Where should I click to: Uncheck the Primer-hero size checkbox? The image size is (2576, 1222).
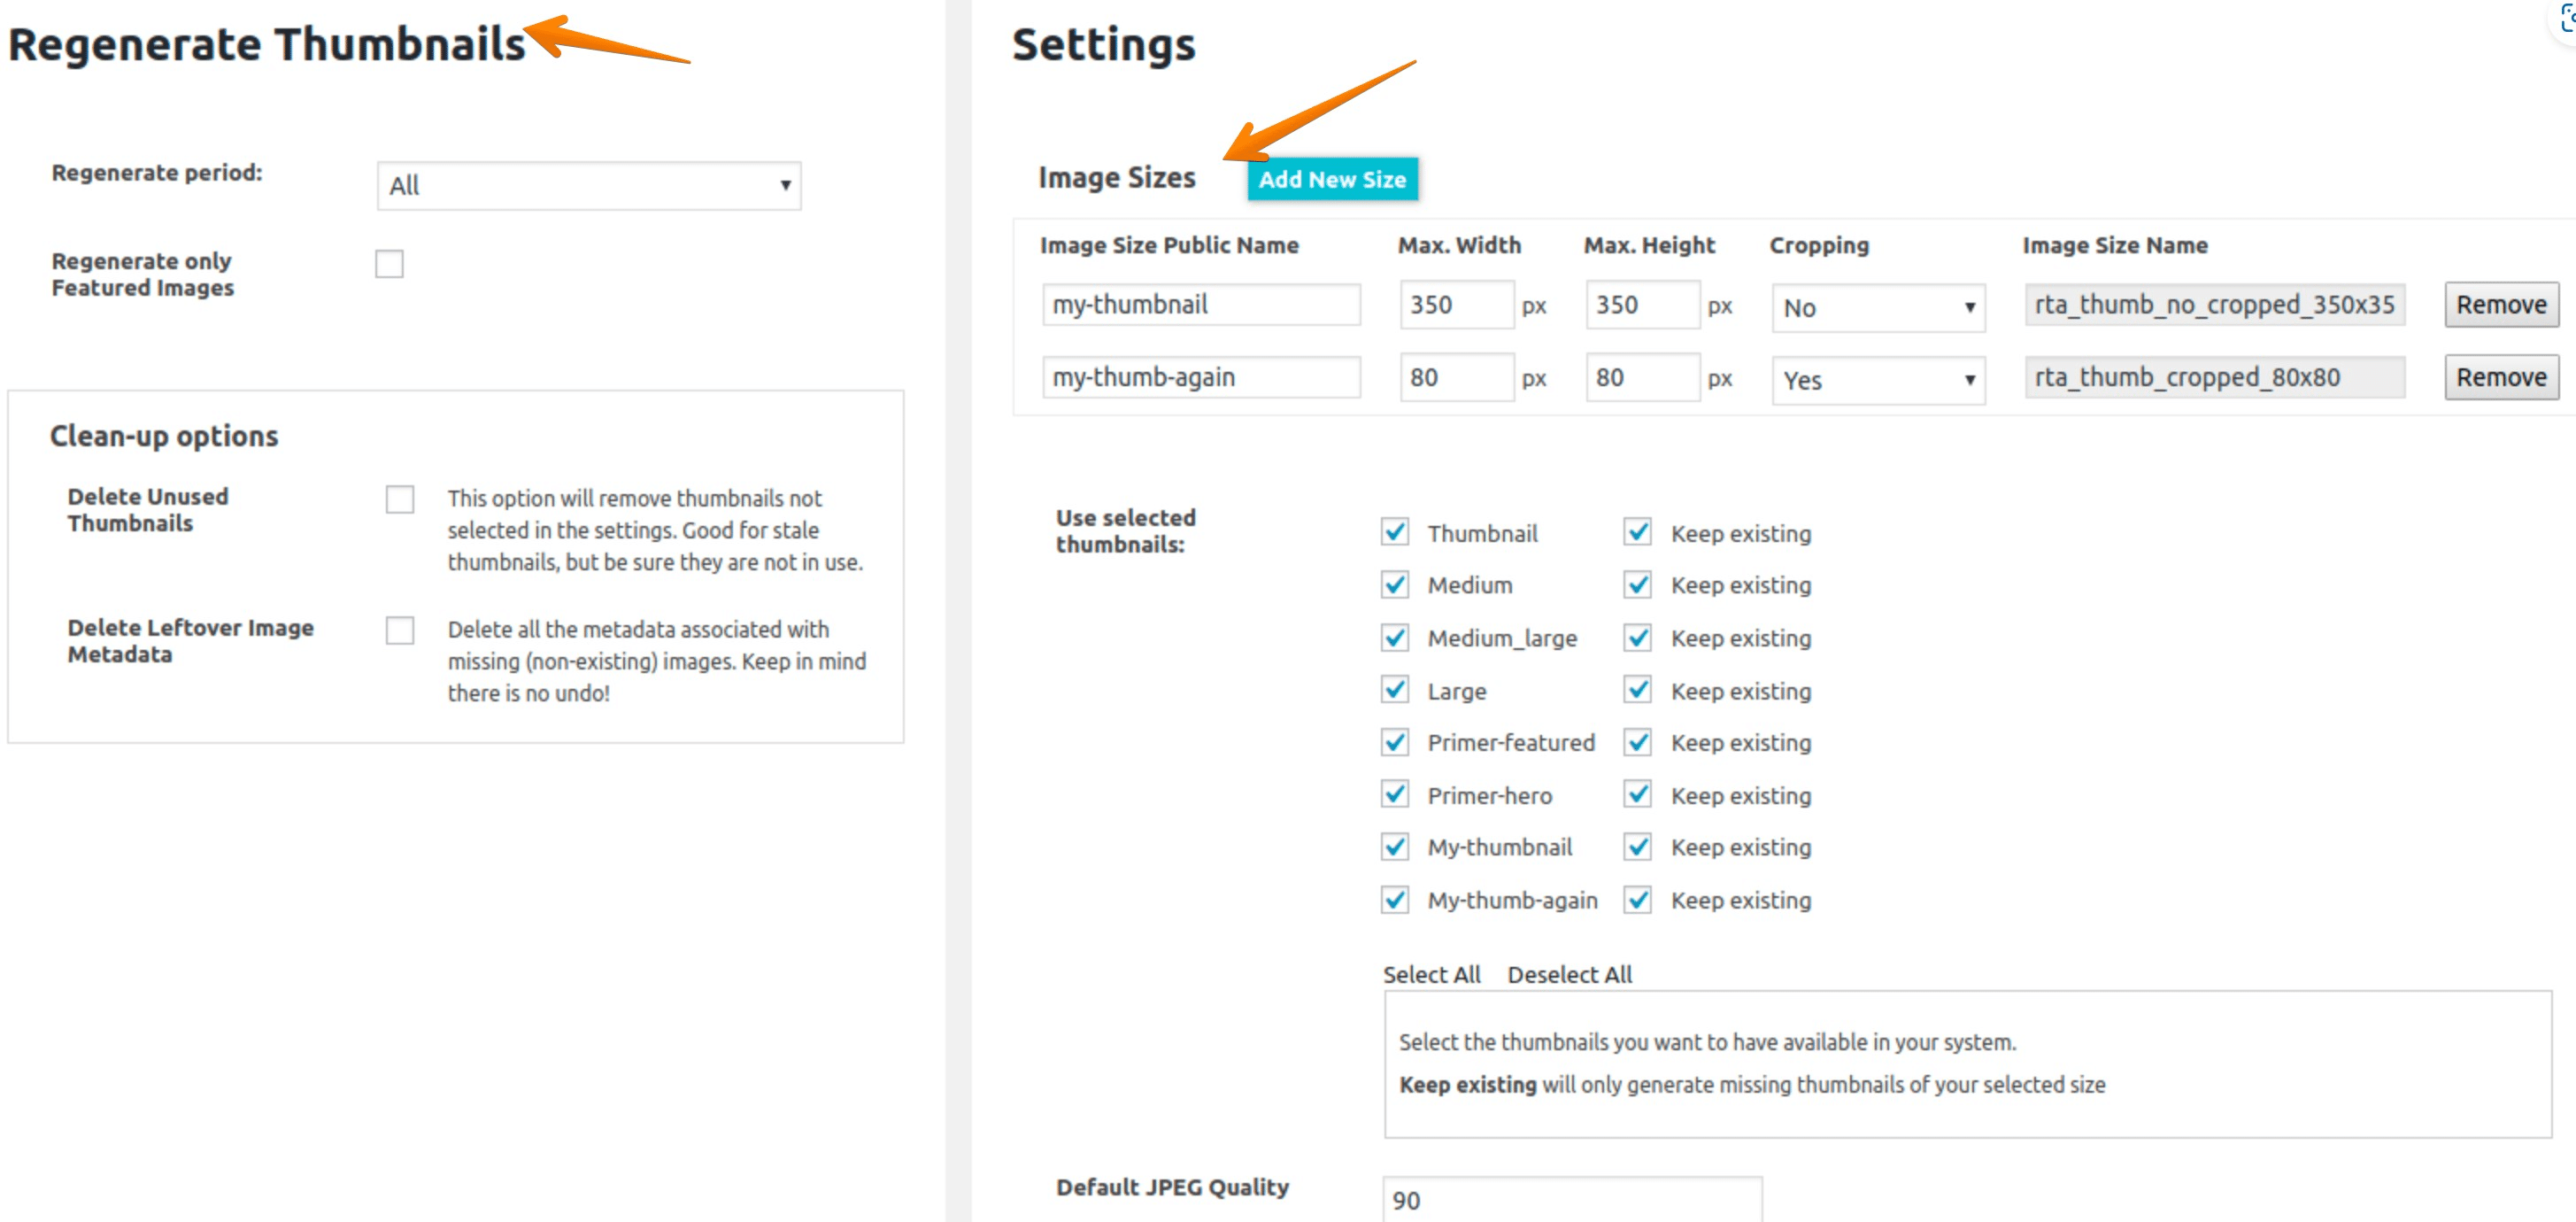1395,795
